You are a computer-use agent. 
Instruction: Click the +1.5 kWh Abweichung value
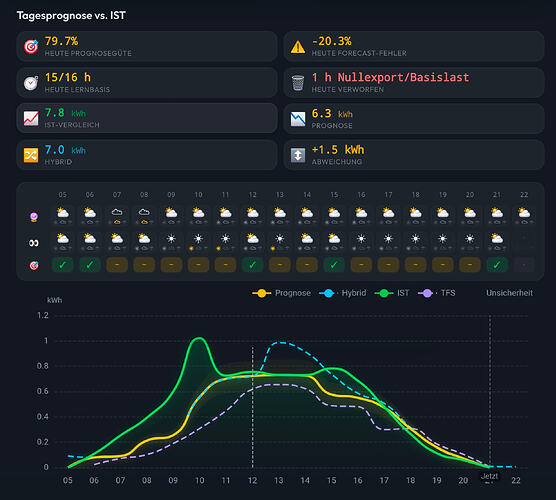pyautogui.click(x=338, y=150)
